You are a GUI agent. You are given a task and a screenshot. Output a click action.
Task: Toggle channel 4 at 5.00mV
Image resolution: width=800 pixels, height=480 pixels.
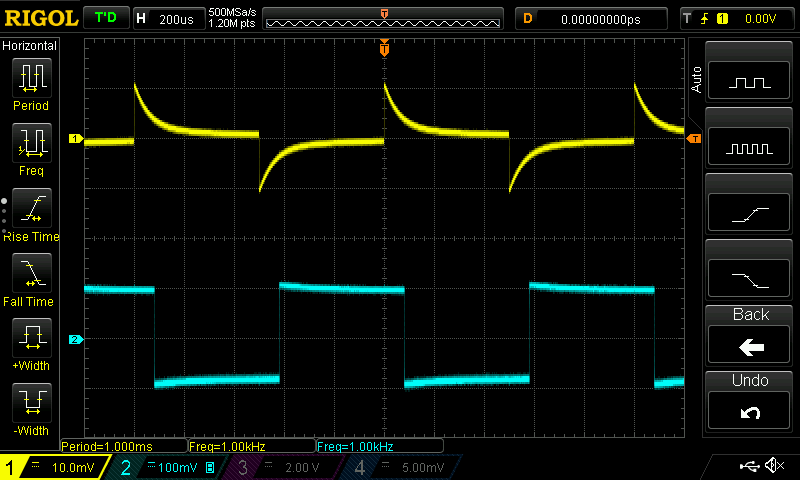(403, 467)
